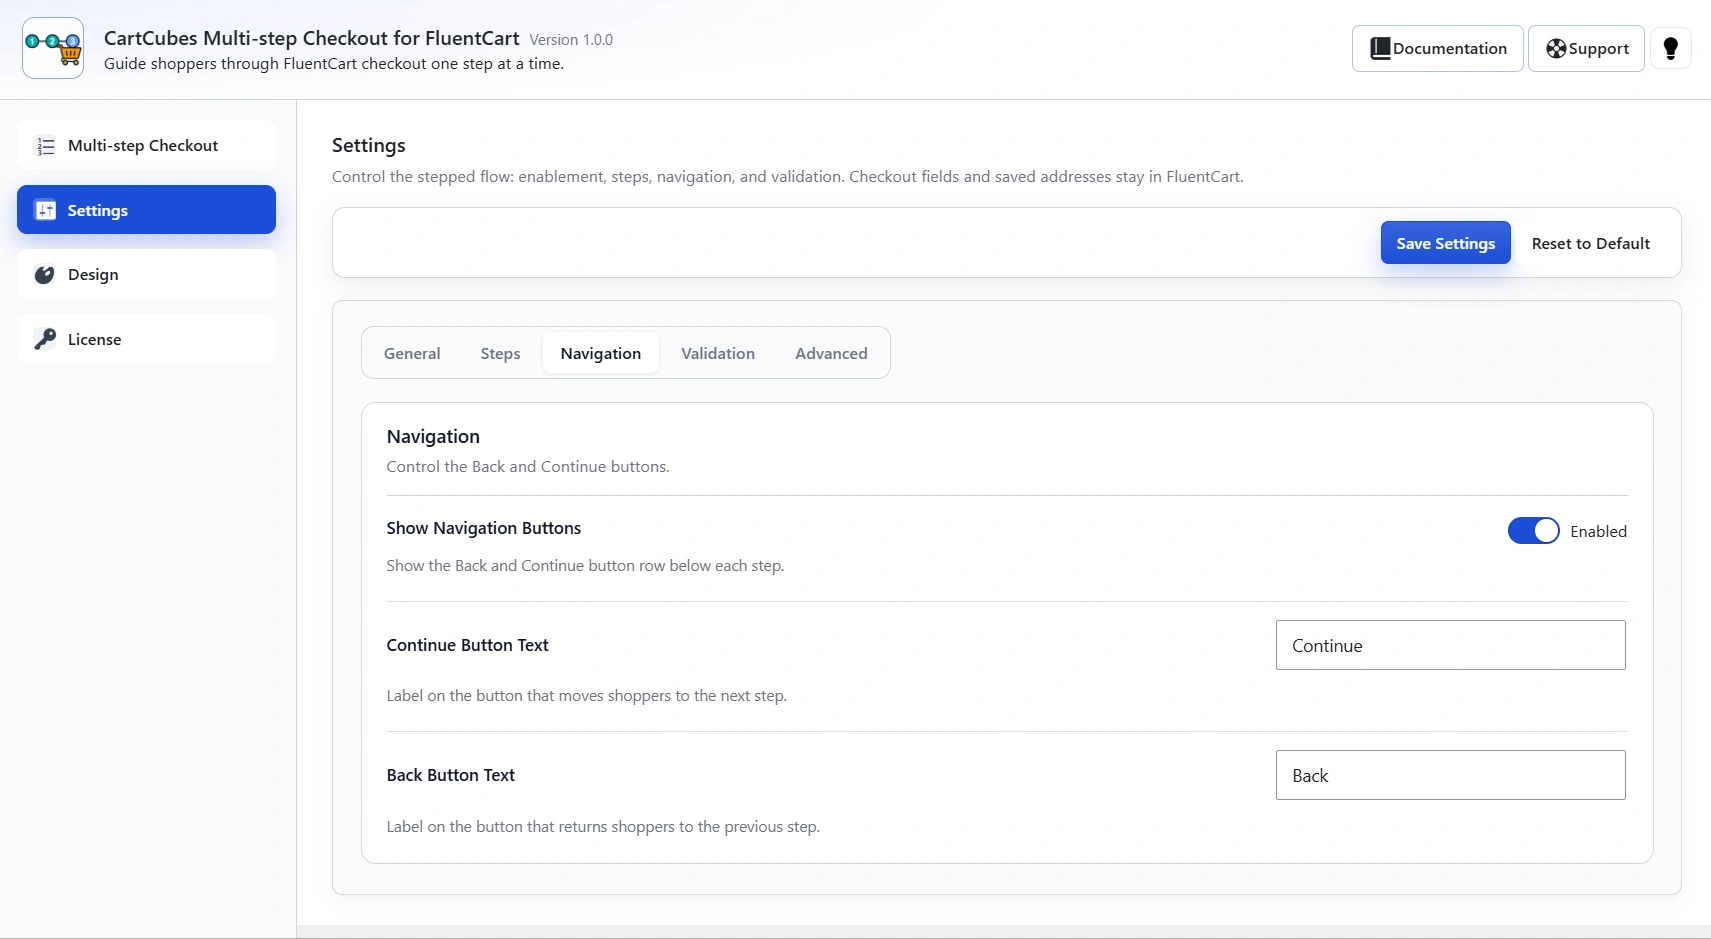The width and height of the screenshot is (1711, 939).
Task: Go to the Validation tab
Action: 718,353
